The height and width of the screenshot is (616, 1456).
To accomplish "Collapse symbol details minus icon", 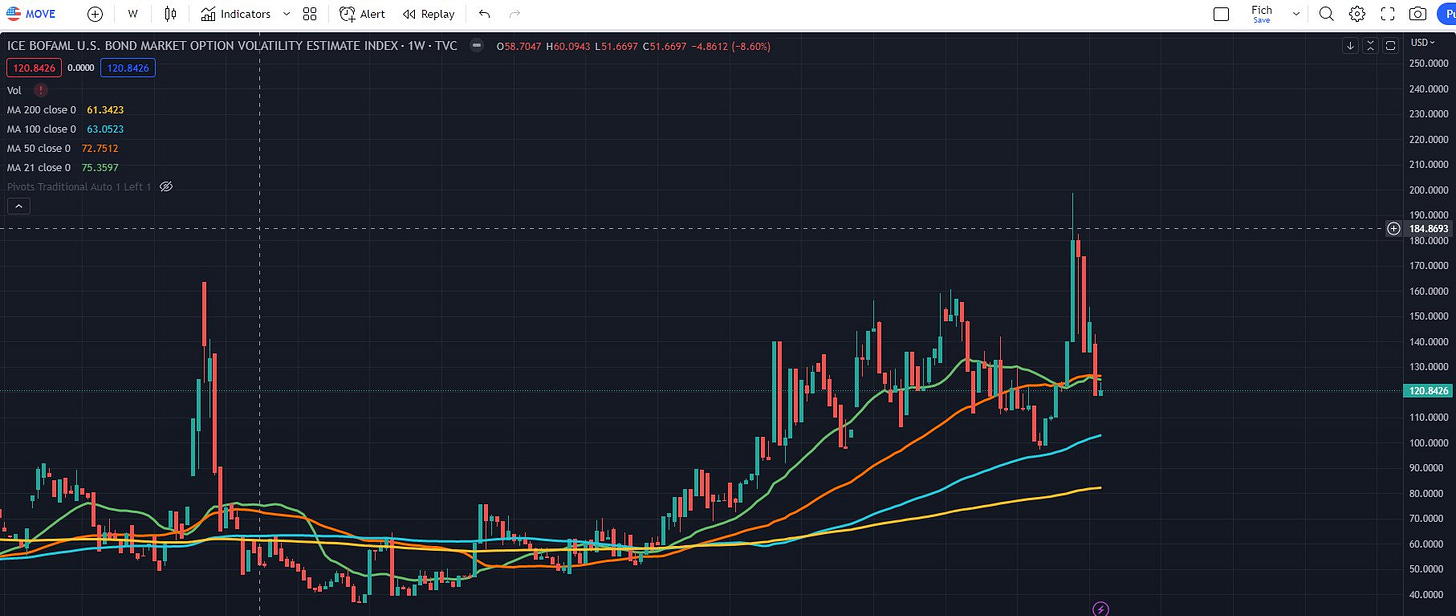I will click(477, 45).
